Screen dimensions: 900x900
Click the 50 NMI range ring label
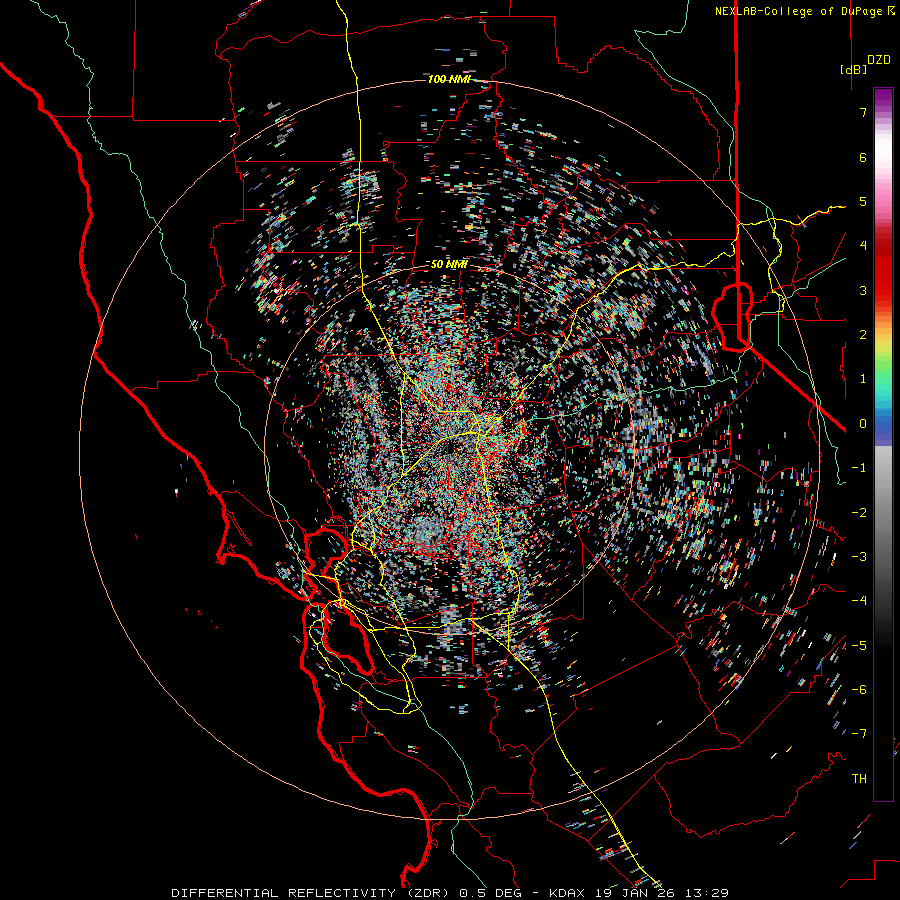(449, 265)
